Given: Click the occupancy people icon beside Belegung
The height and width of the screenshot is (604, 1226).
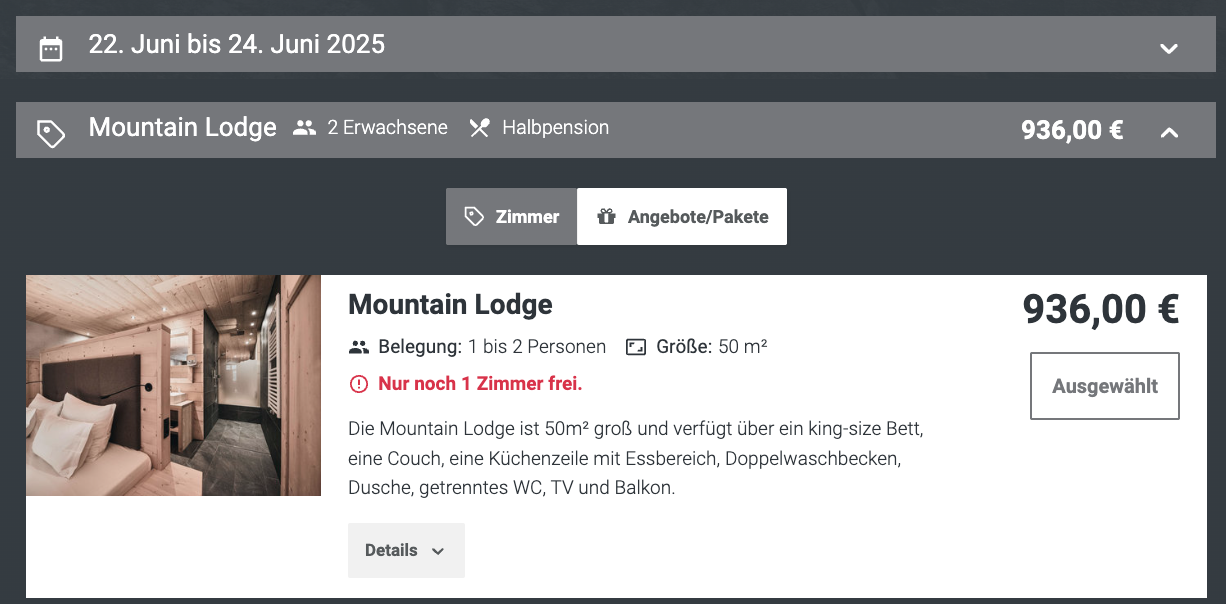Looking at the screenshot, I should 359,347.
